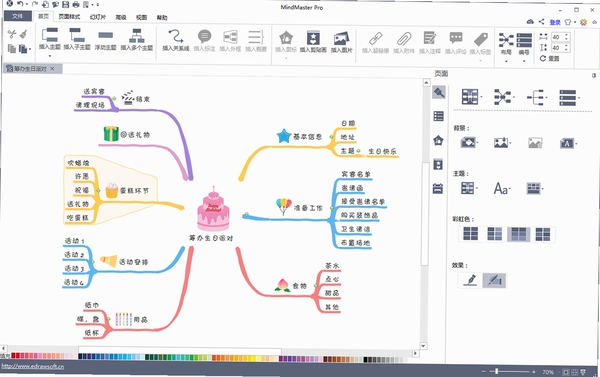Click the Insert Comment (插入评论) icon

click(455, 38)
